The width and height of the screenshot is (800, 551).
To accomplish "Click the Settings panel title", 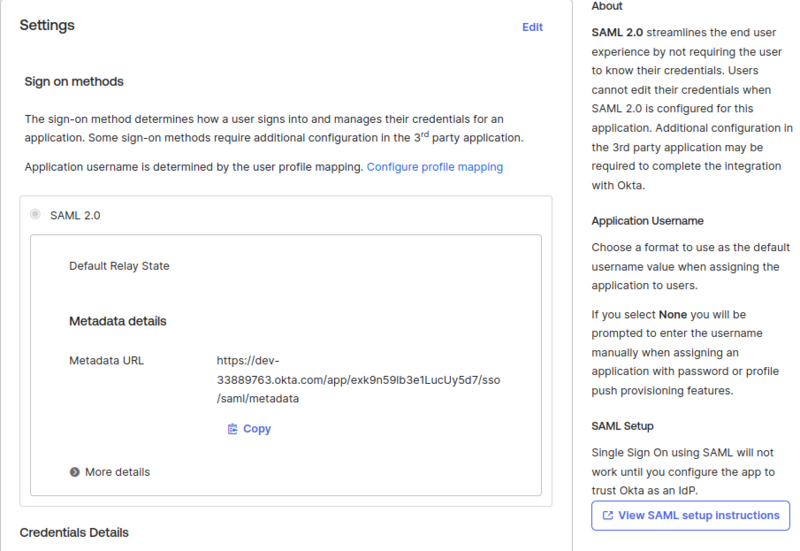I will [47, 25].
